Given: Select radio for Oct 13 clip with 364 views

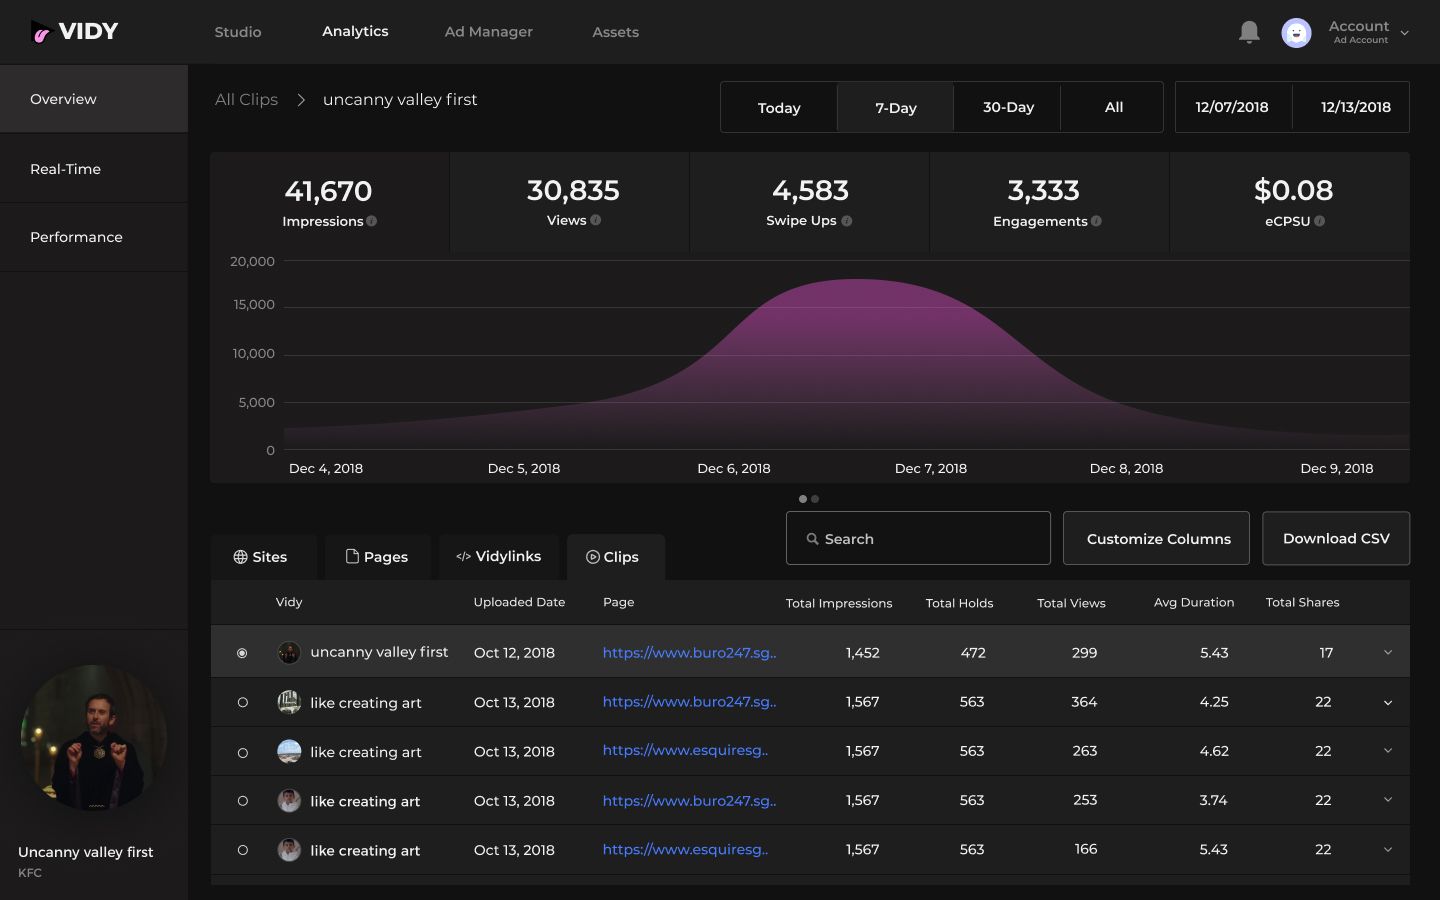Looking at the screenshot, I should click(242, 703).
